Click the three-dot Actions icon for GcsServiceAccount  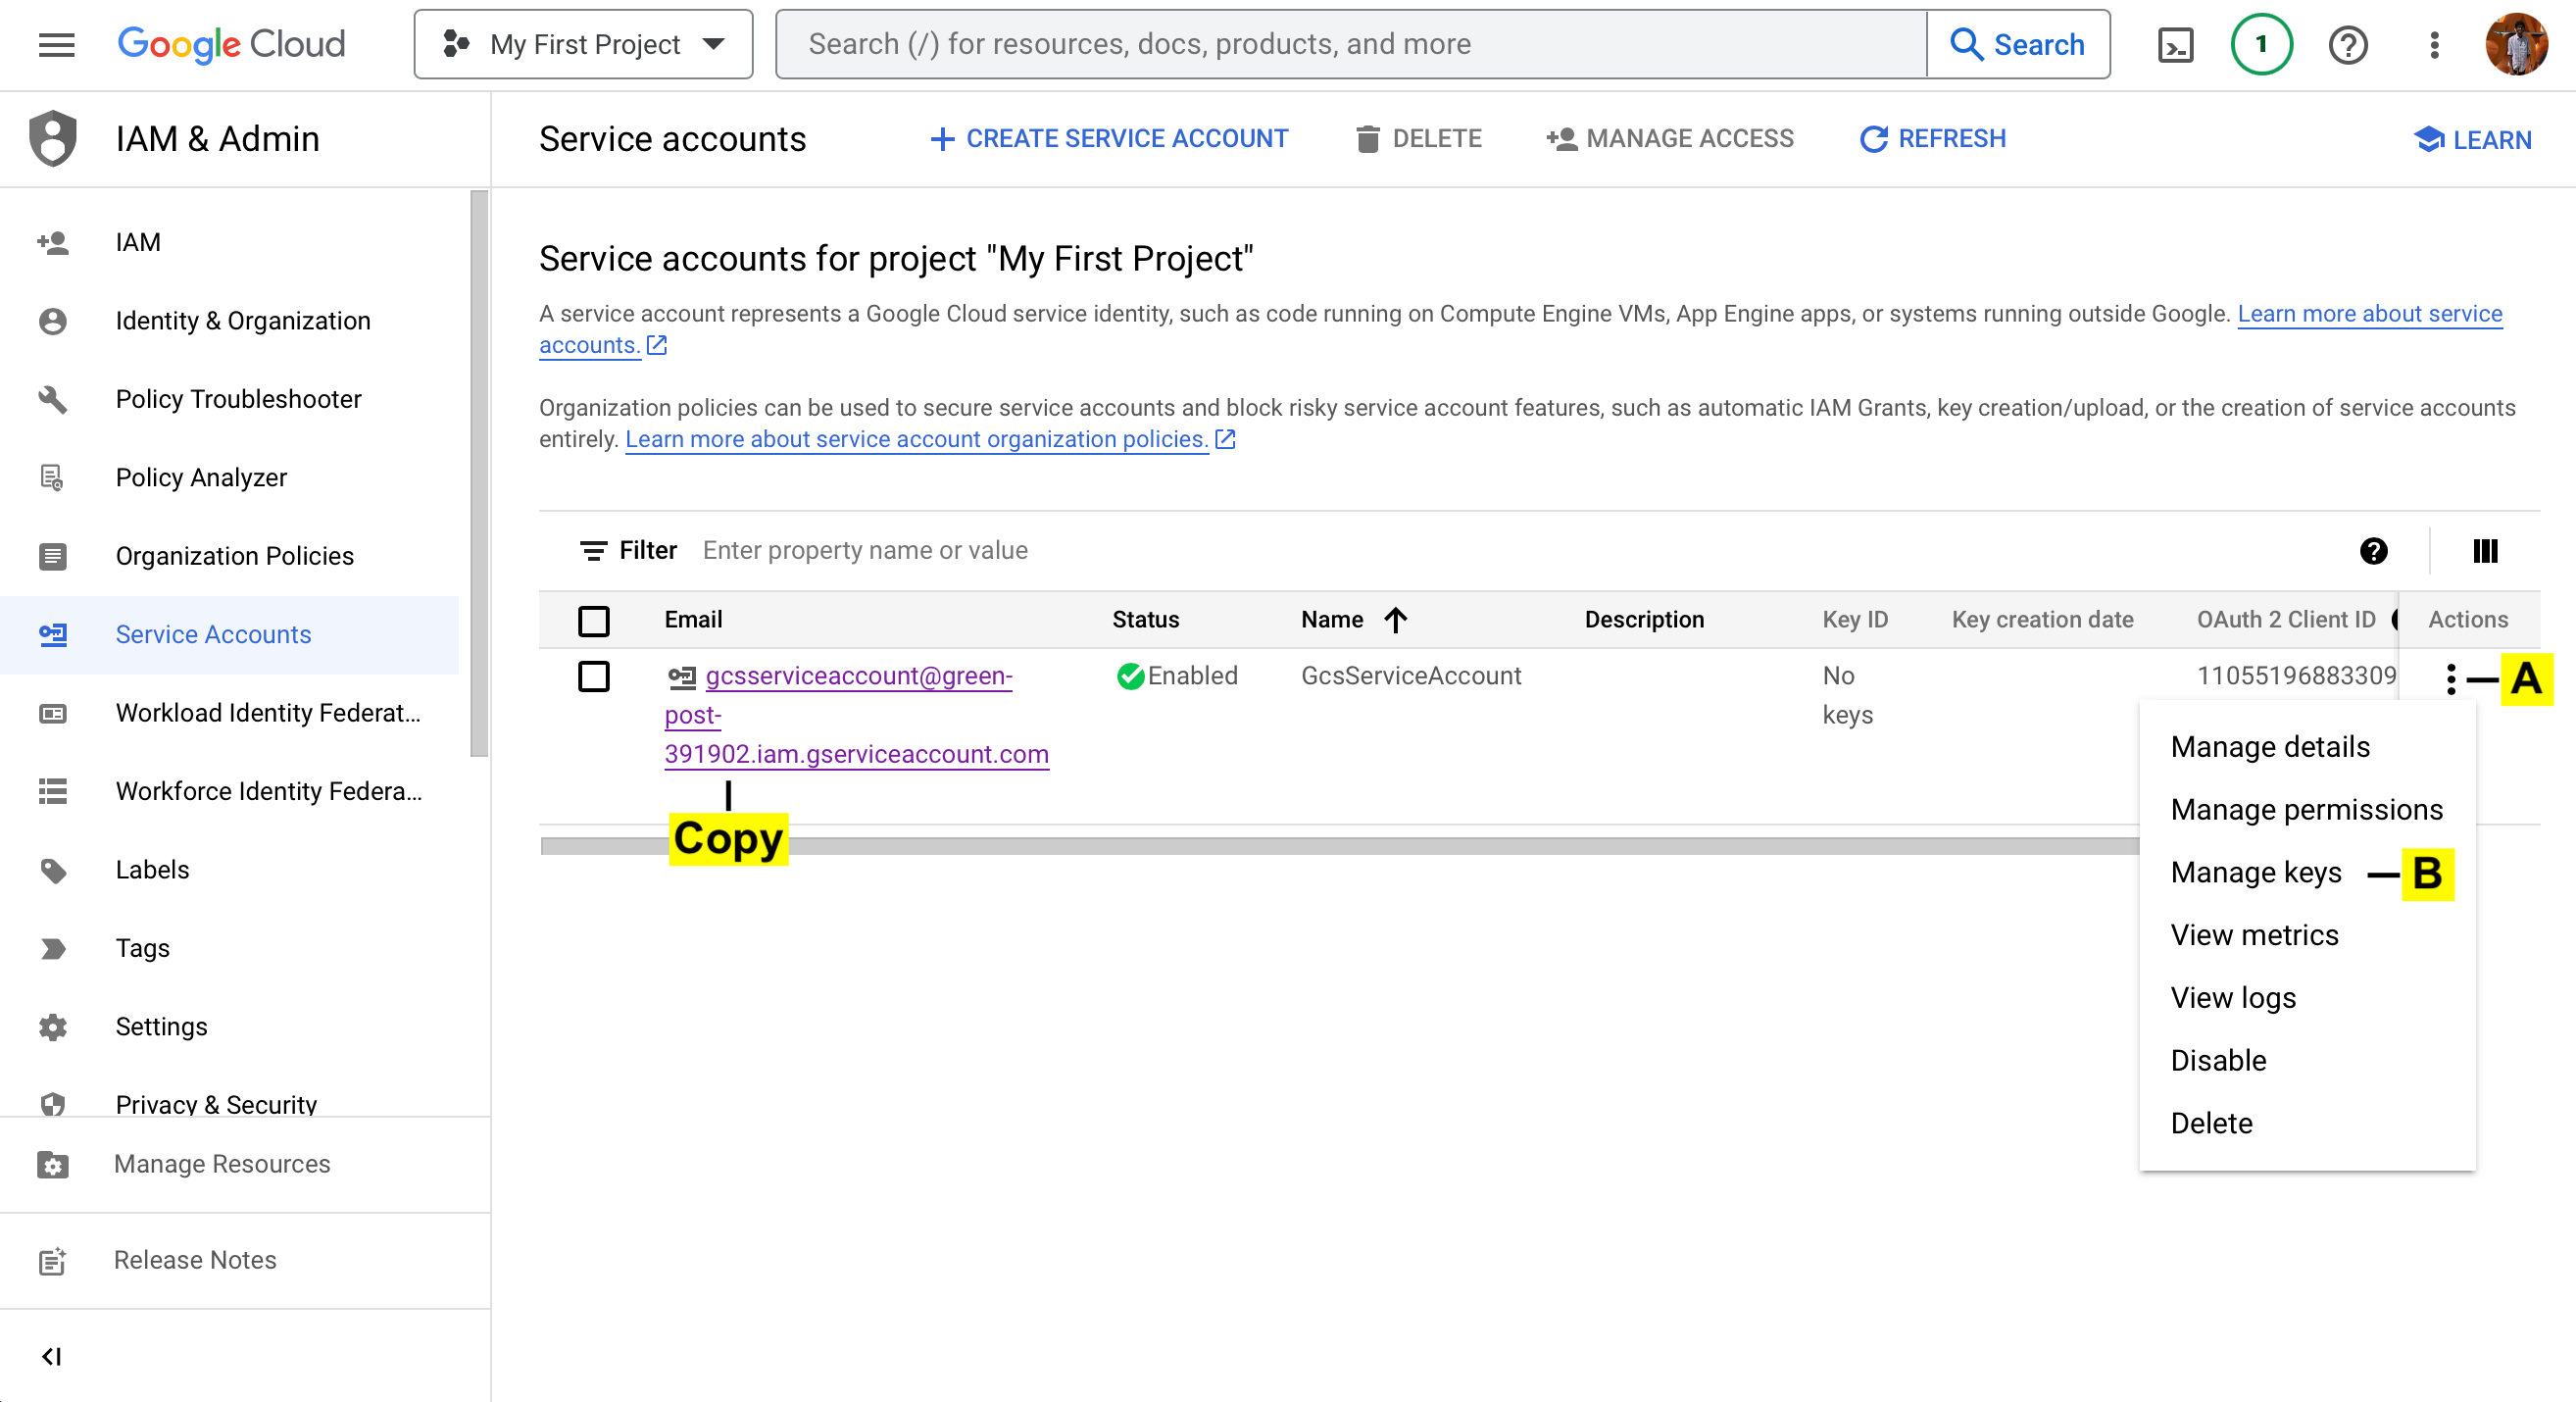coord(2450,679)
